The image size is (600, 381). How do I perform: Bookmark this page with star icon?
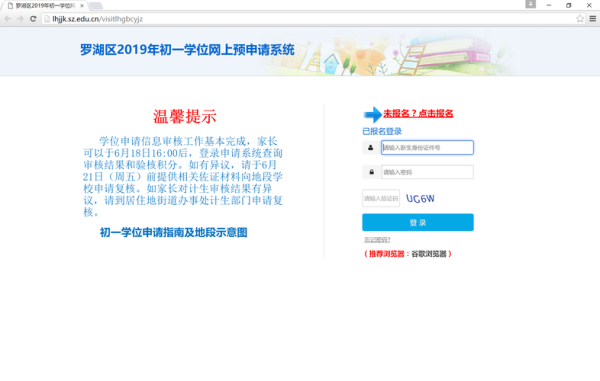click(x=580, y=18)
